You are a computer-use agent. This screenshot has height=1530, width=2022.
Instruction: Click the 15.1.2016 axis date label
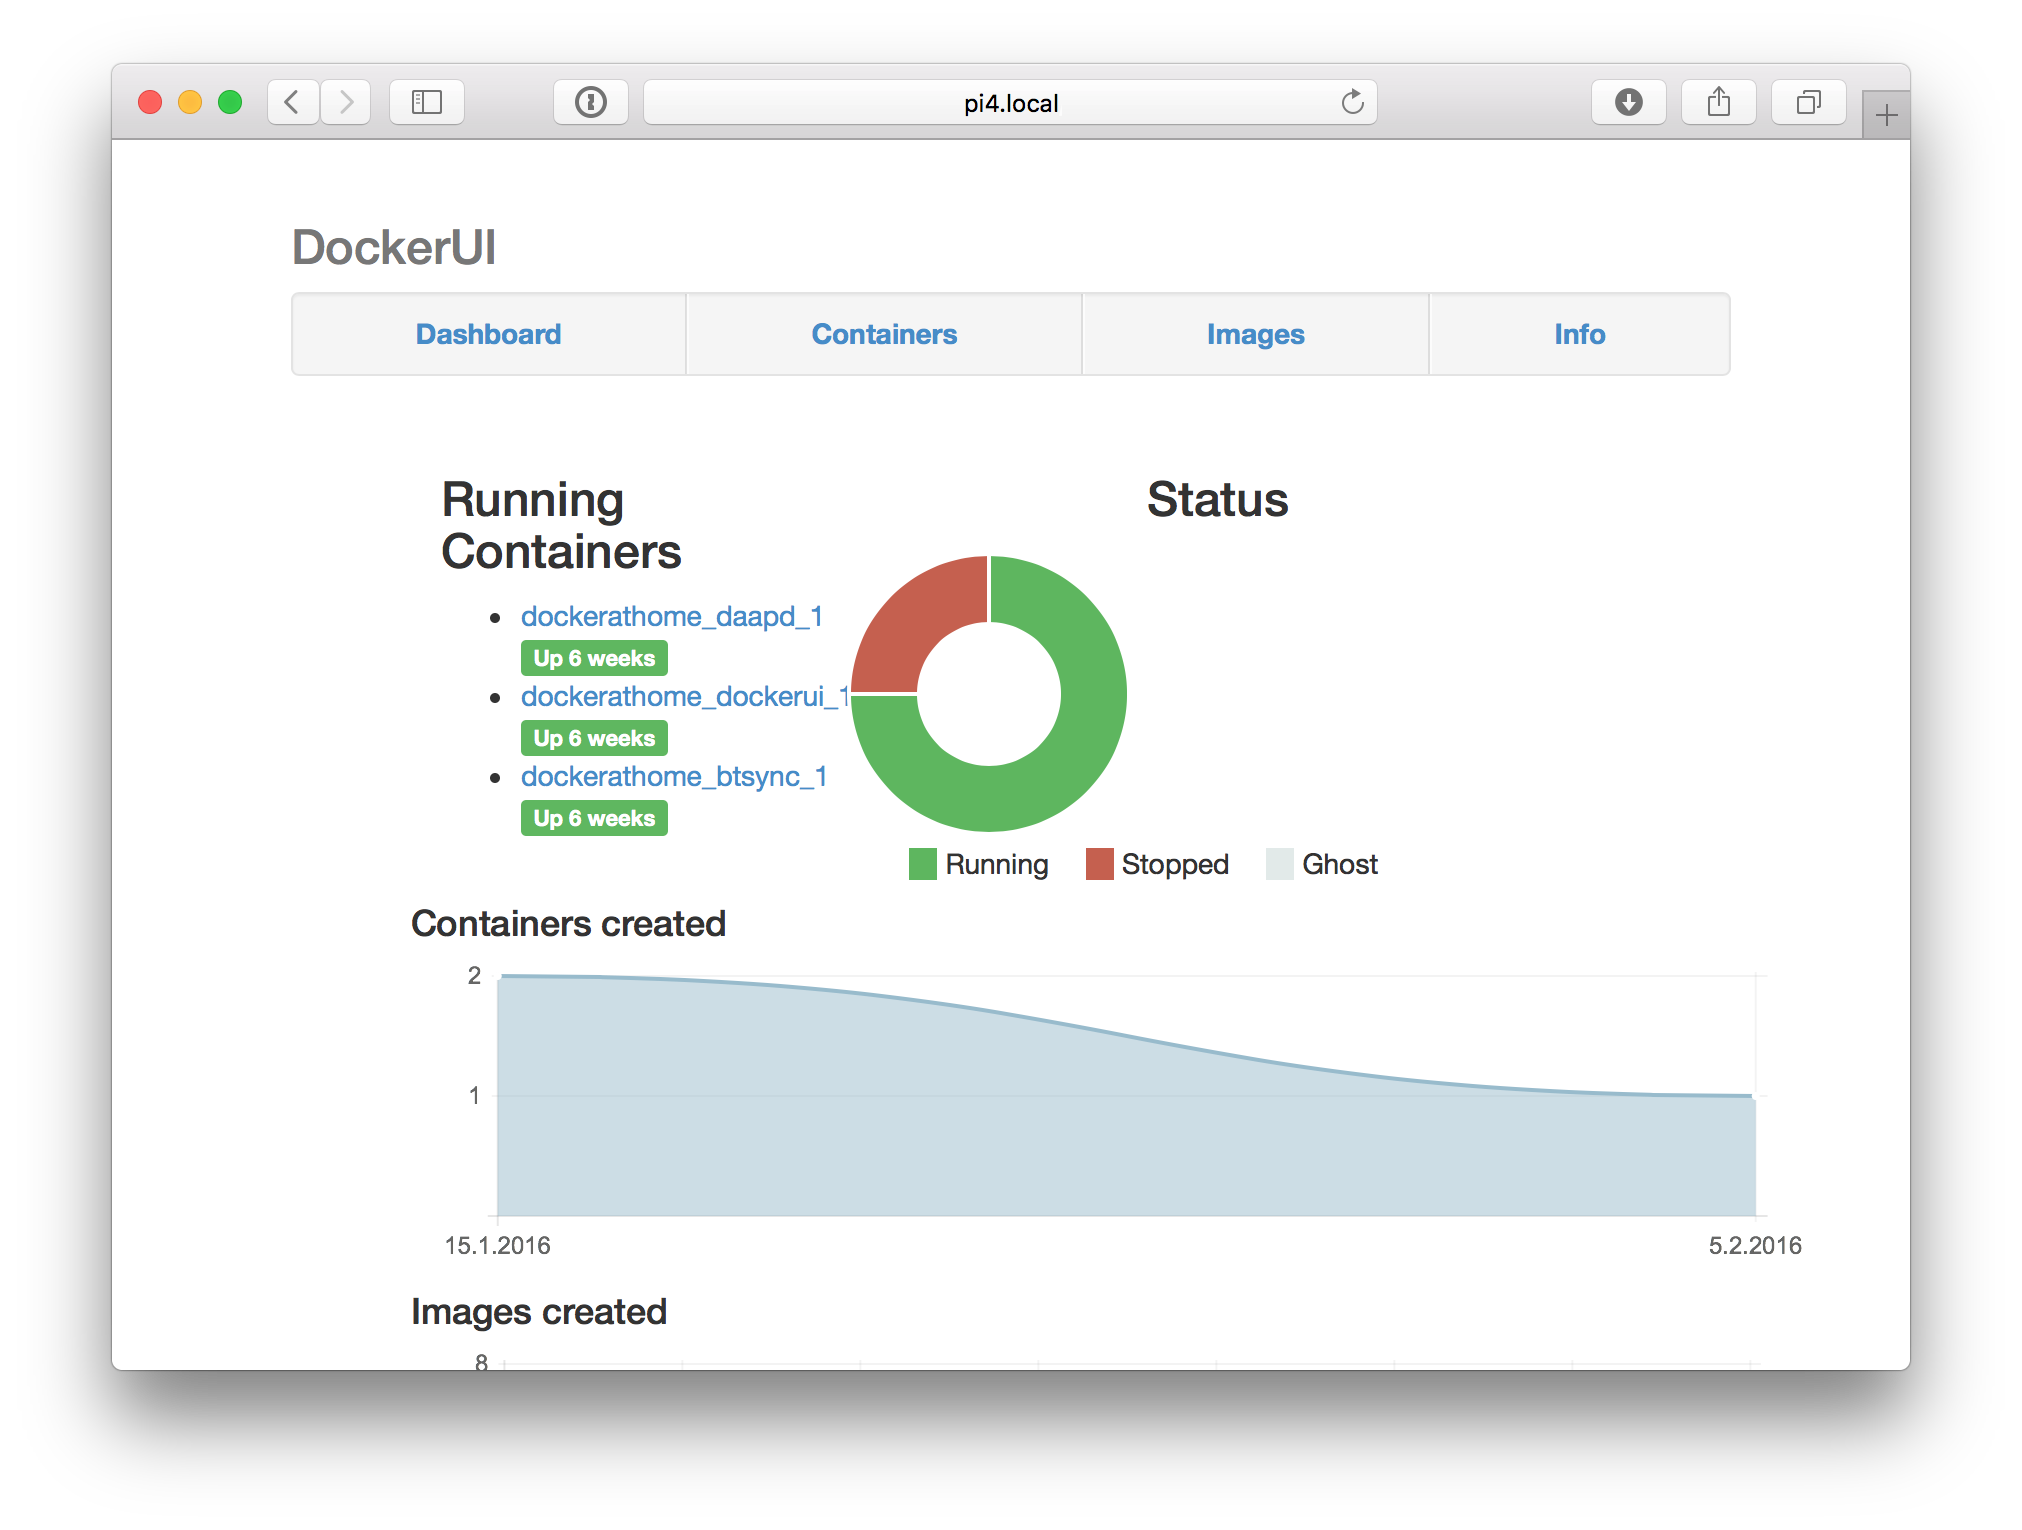click(x=498, y=1245)
